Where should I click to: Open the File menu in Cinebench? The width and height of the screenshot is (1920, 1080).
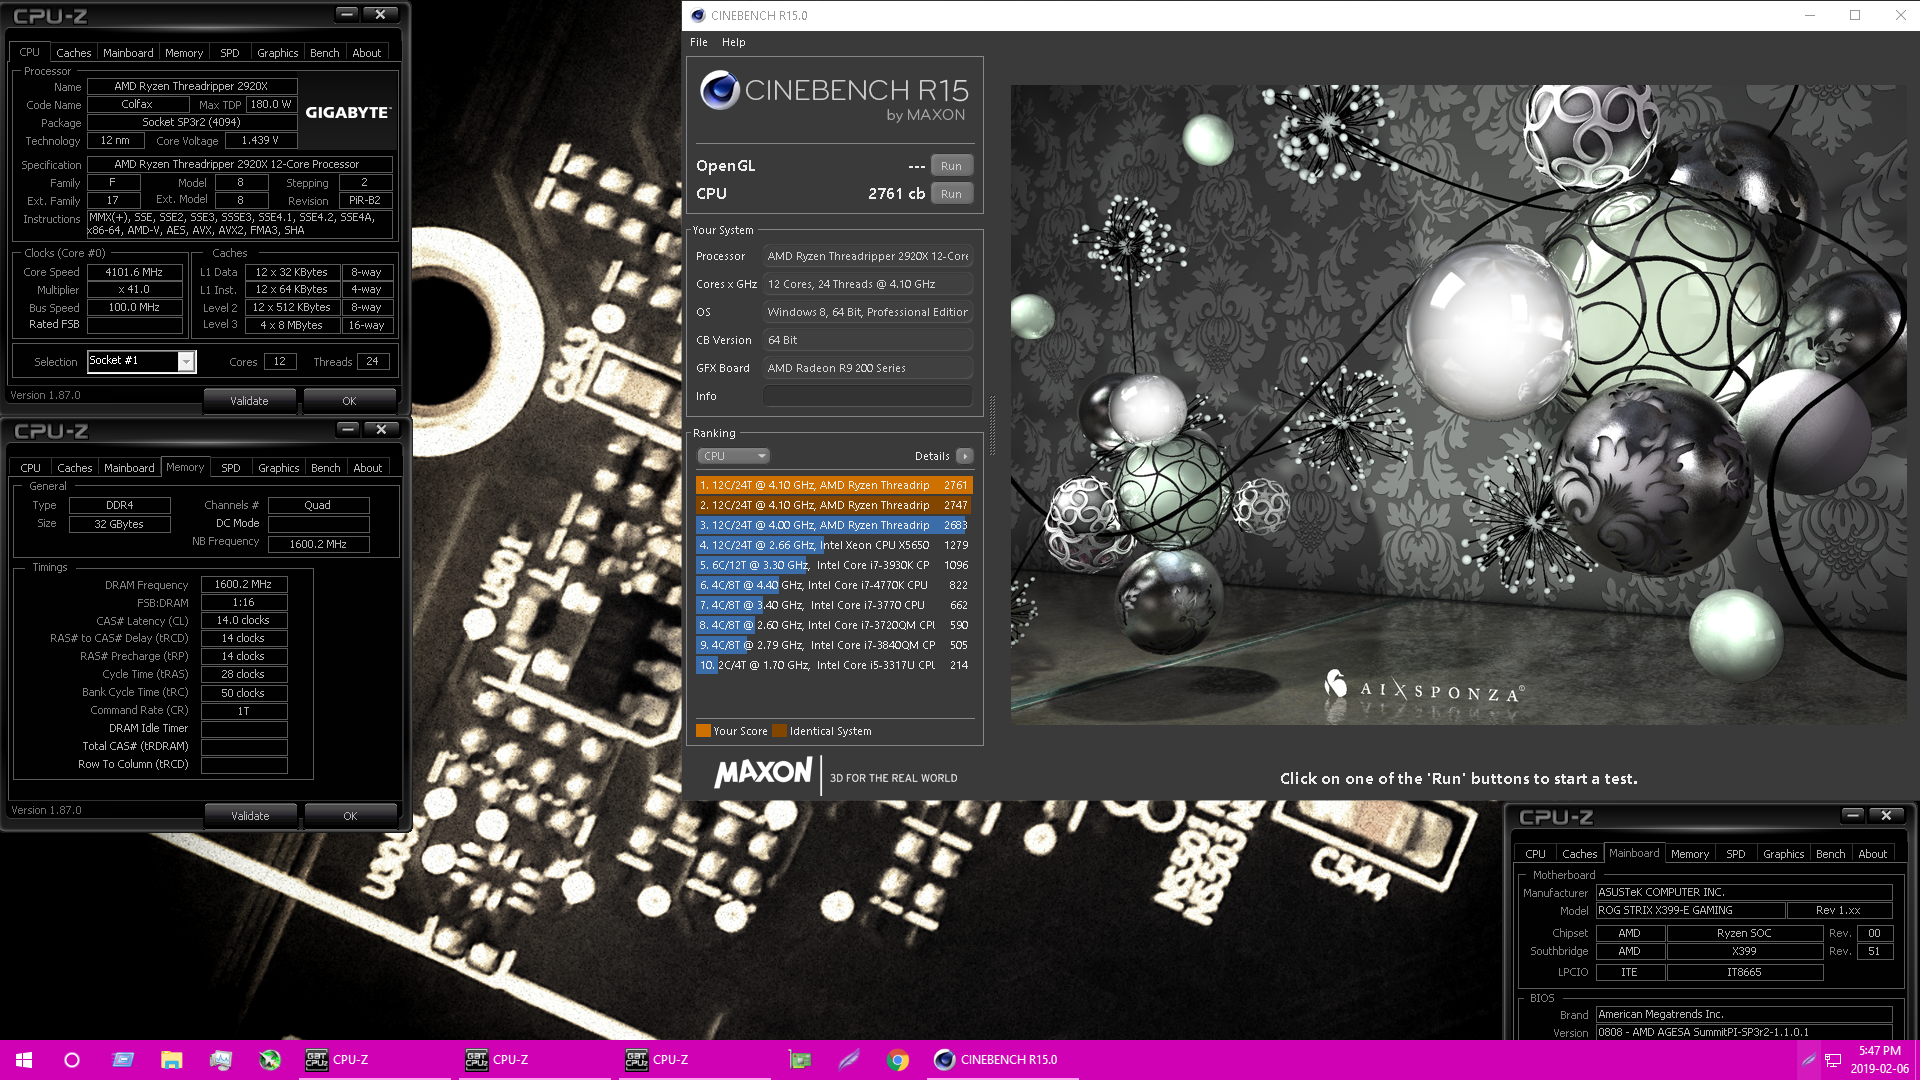[x=698, y=42]
